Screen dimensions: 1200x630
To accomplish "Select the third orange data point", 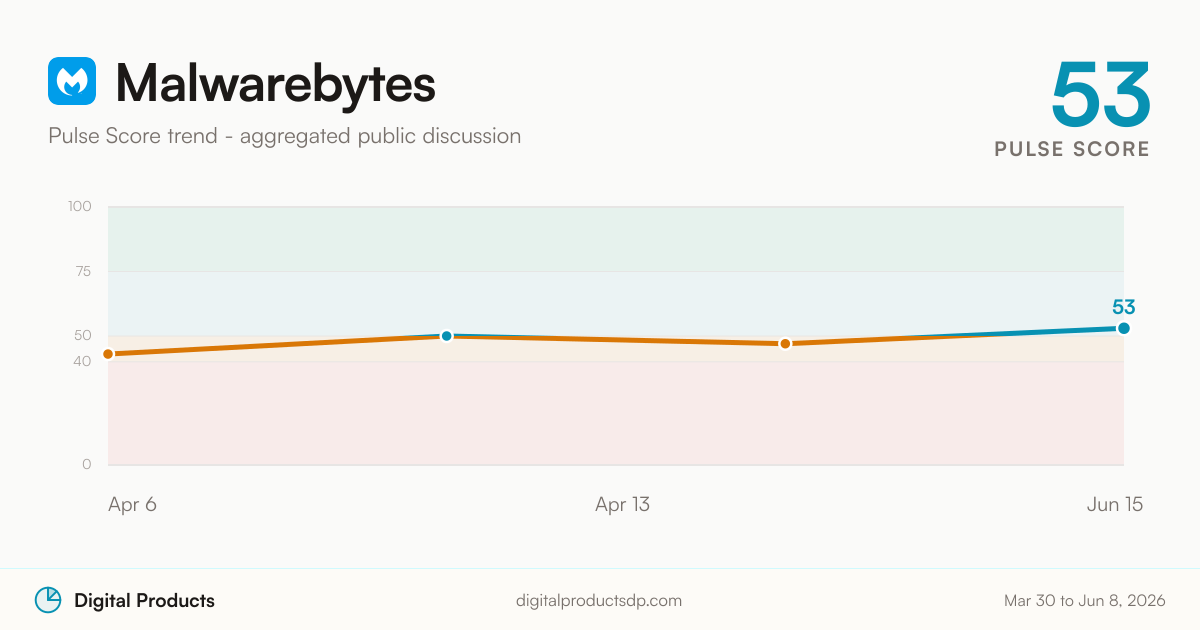I will [x=785, y=344].
